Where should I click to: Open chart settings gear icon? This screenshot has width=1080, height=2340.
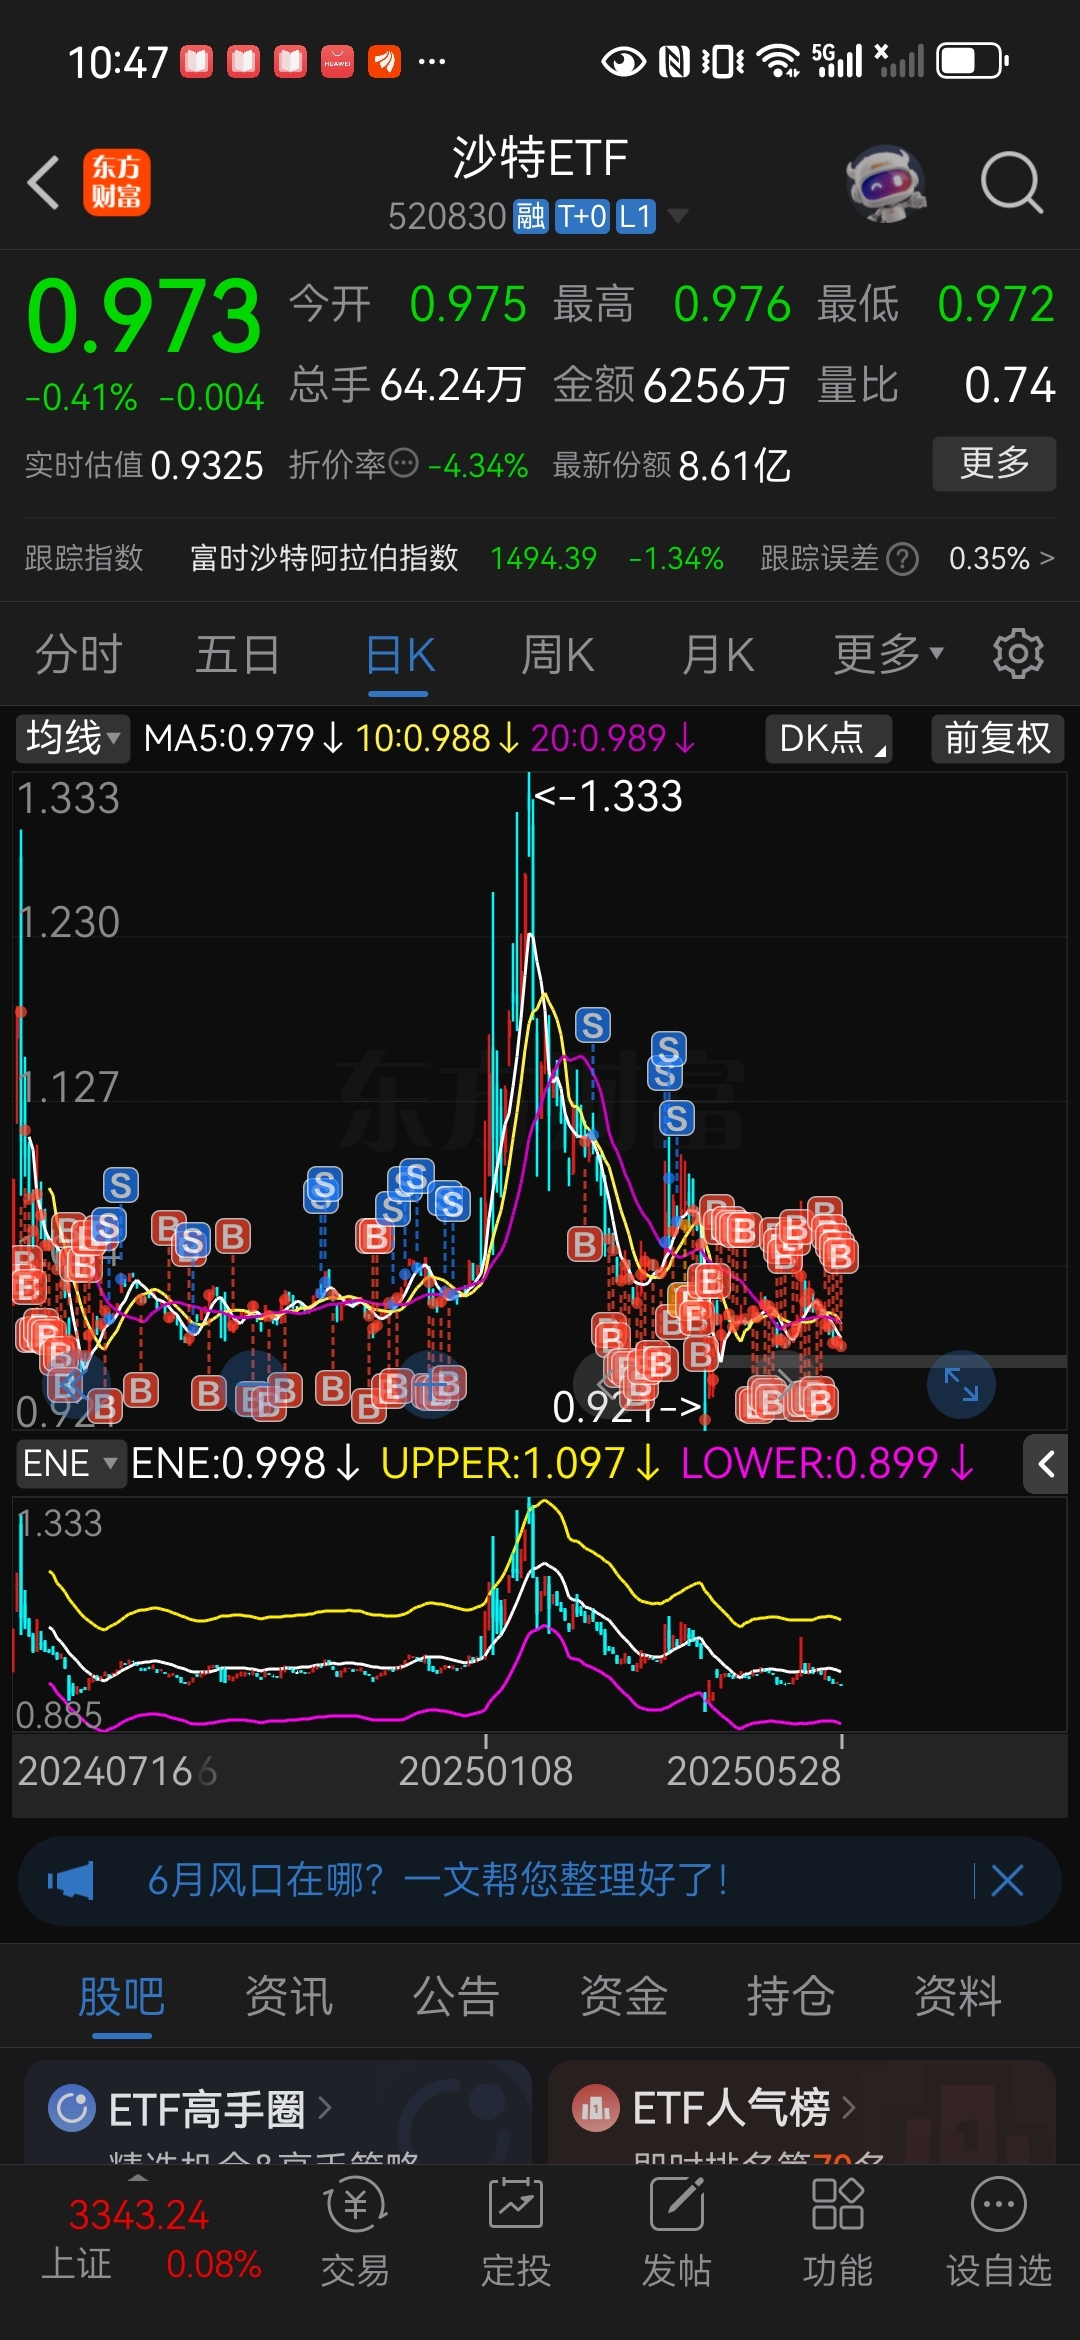tap(1018, 654)
